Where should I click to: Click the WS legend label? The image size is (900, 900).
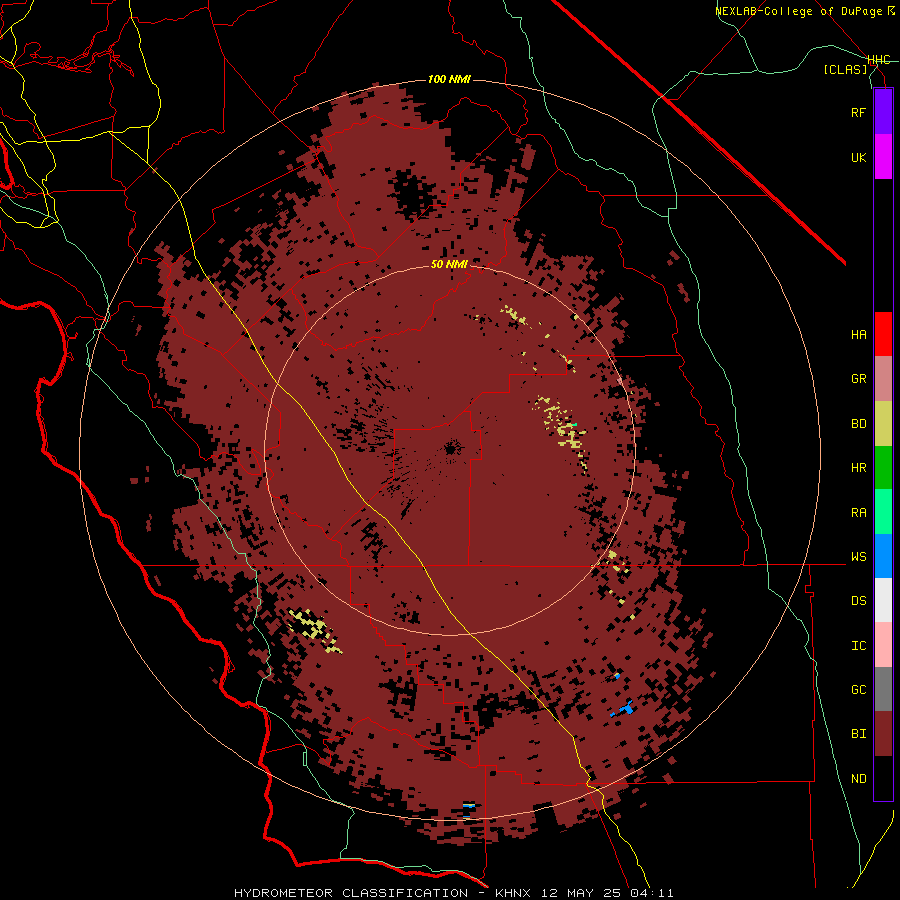tap(858, 557)
